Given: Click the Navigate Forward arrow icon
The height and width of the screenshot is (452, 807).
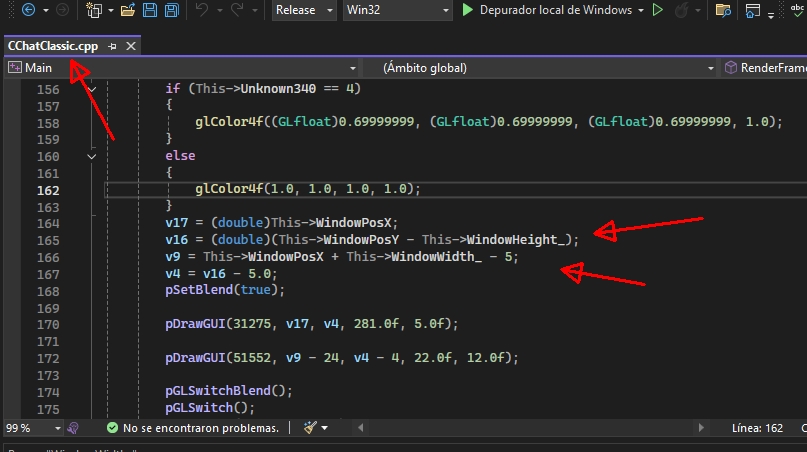Looking at the screenshot, I should click(62, 10).
